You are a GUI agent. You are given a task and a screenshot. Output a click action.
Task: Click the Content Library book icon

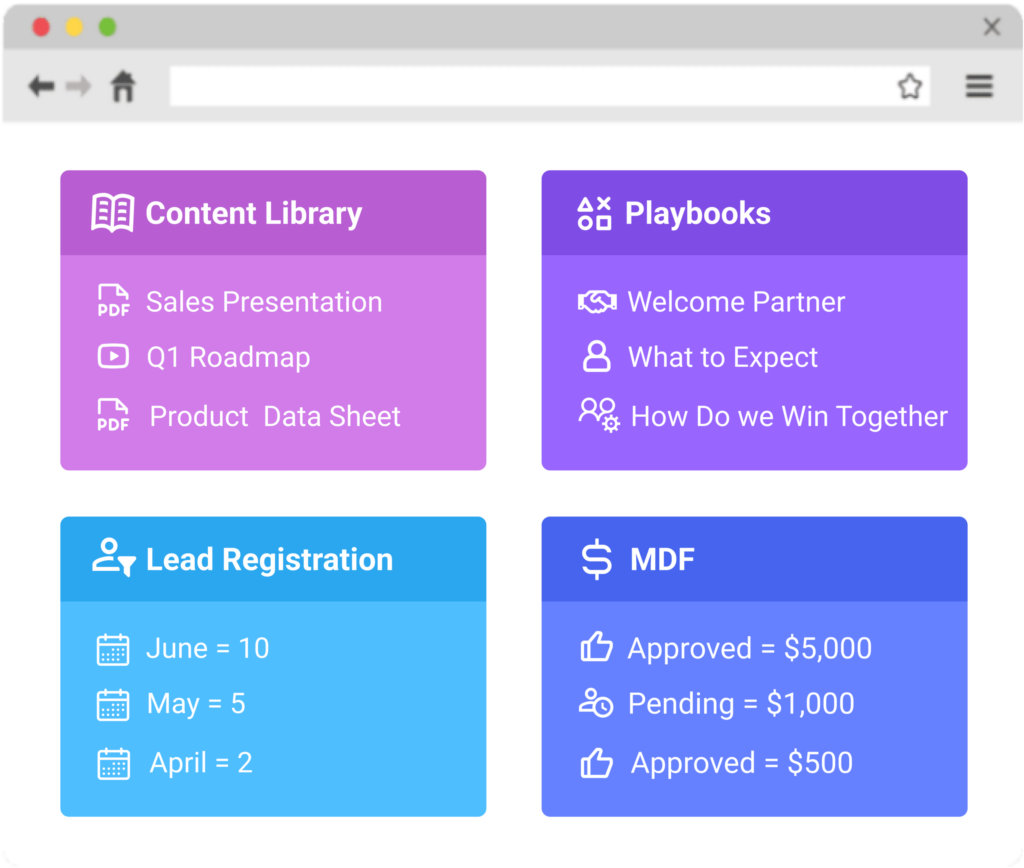(x=112, y=213)
